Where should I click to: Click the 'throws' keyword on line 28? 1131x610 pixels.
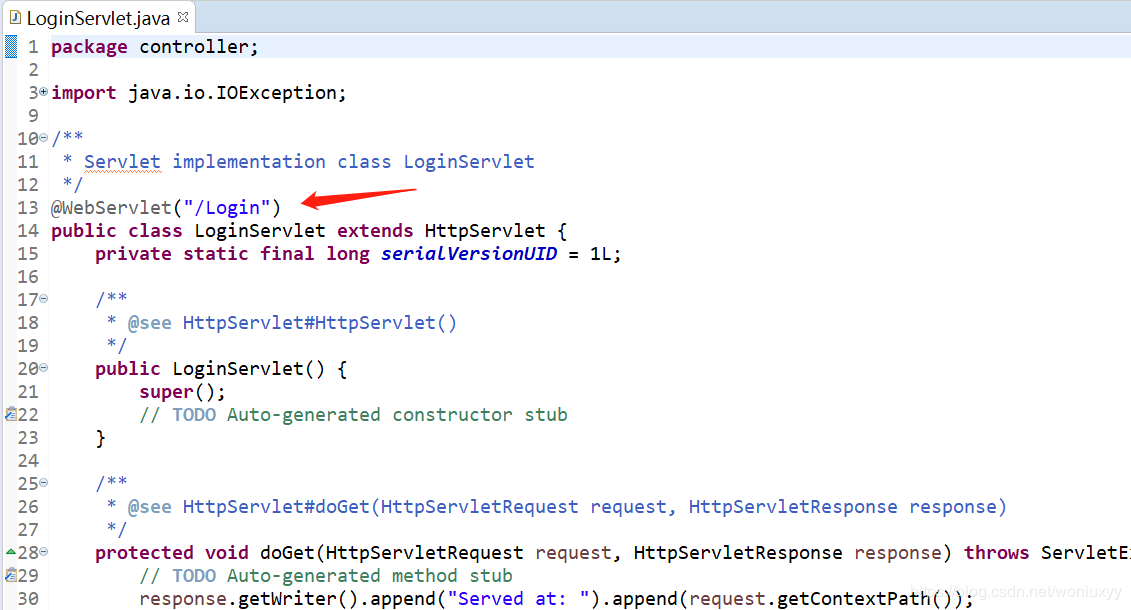tap(996, 553)
